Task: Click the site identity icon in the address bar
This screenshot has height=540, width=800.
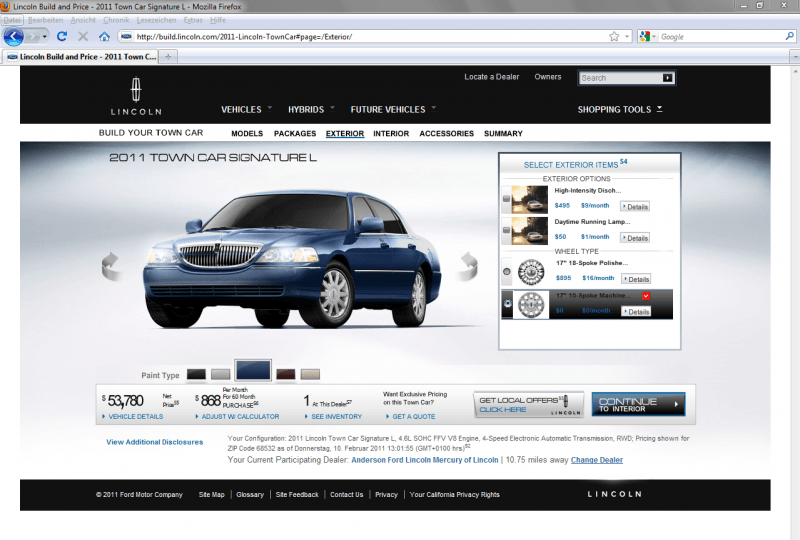Action: (x=126, y=37)
